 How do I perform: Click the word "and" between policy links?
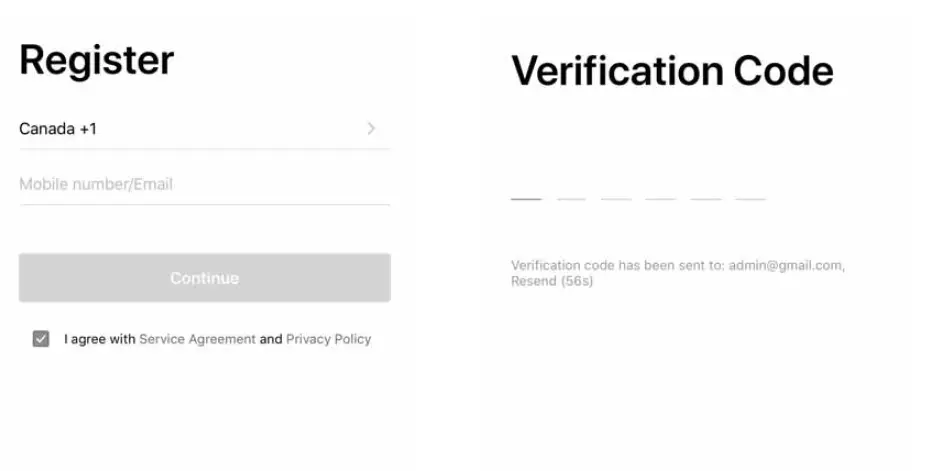(x=271, y=339)
